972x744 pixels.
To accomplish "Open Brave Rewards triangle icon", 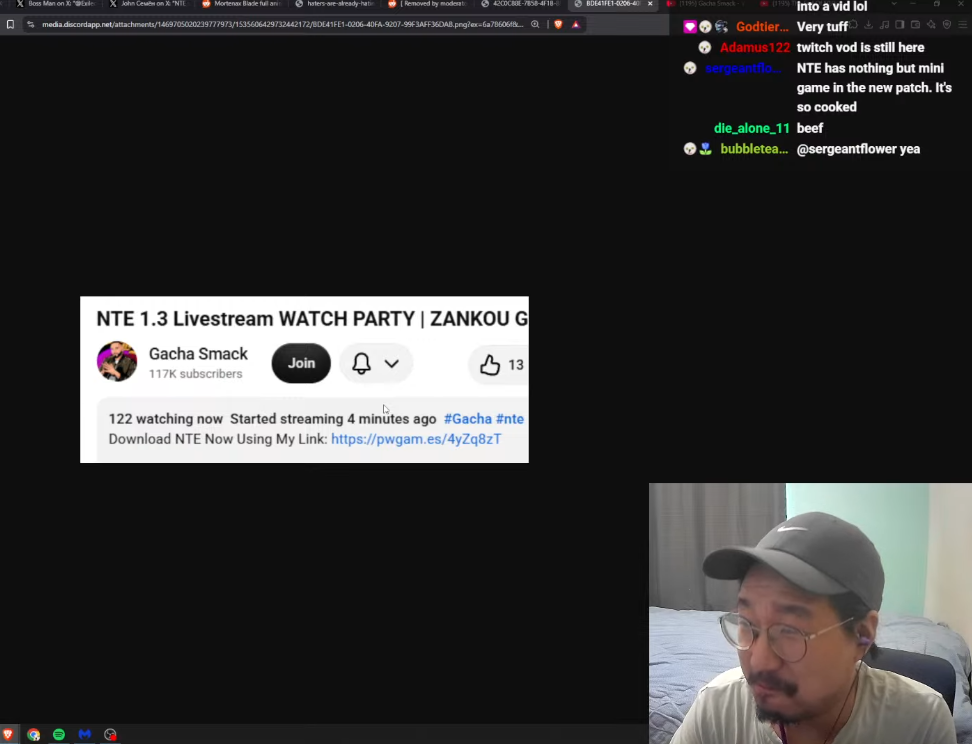I will (576, 25).
